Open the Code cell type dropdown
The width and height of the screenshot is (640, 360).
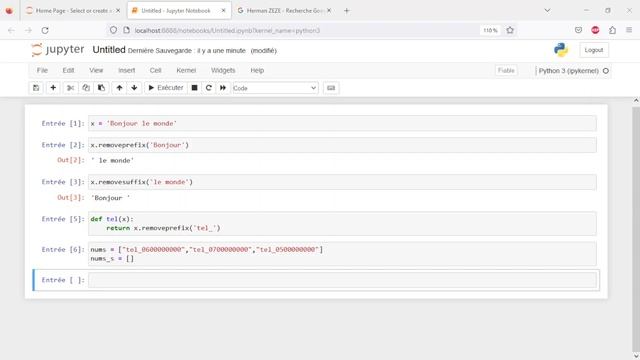click(x=275, y=88)
